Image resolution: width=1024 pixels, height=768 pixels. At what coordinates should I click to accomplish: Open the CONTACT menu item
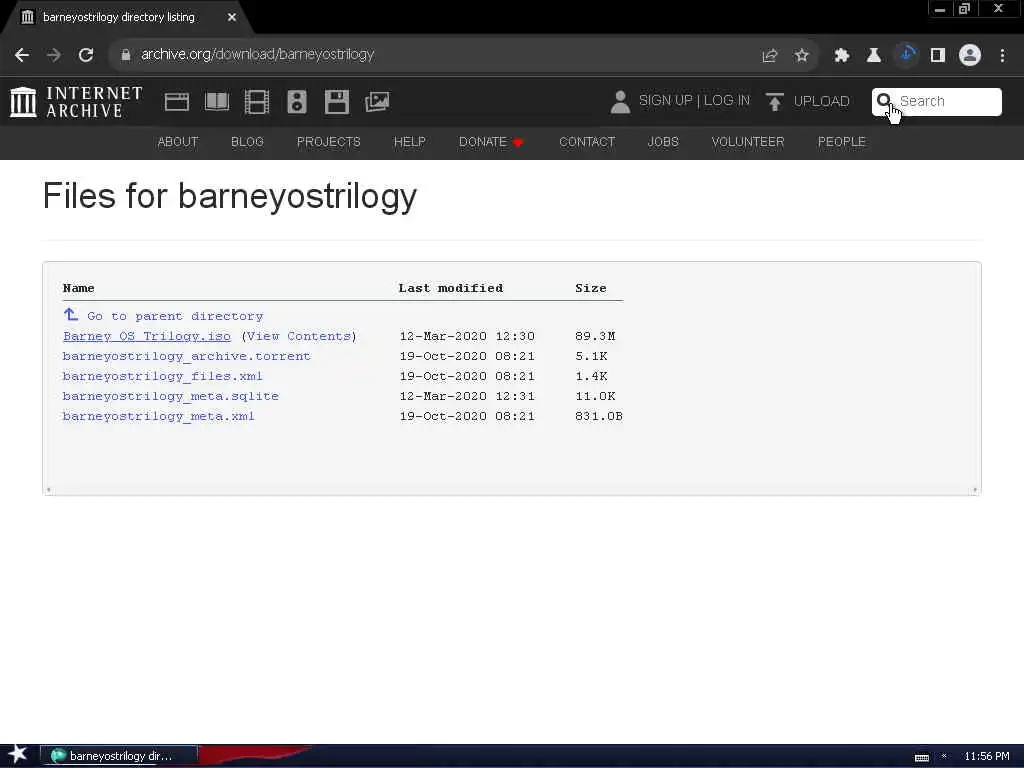pyautogui.click(x=586, y=142)
